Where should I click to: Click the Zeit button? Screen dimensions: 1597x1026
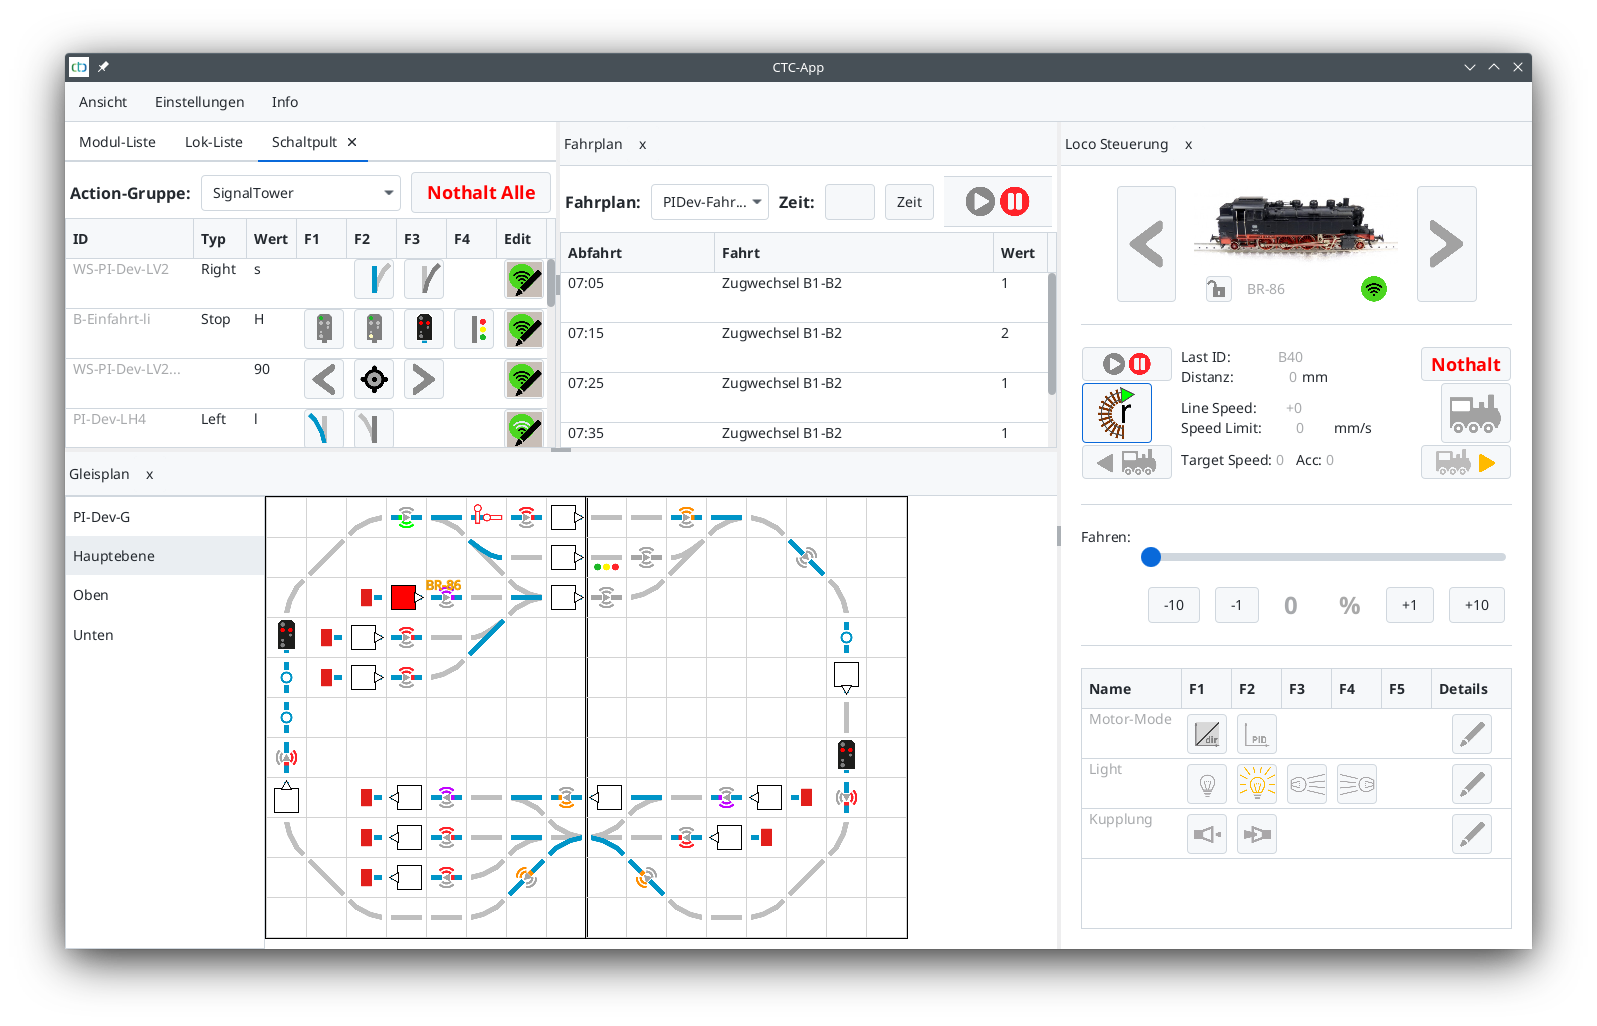[909, 202]
